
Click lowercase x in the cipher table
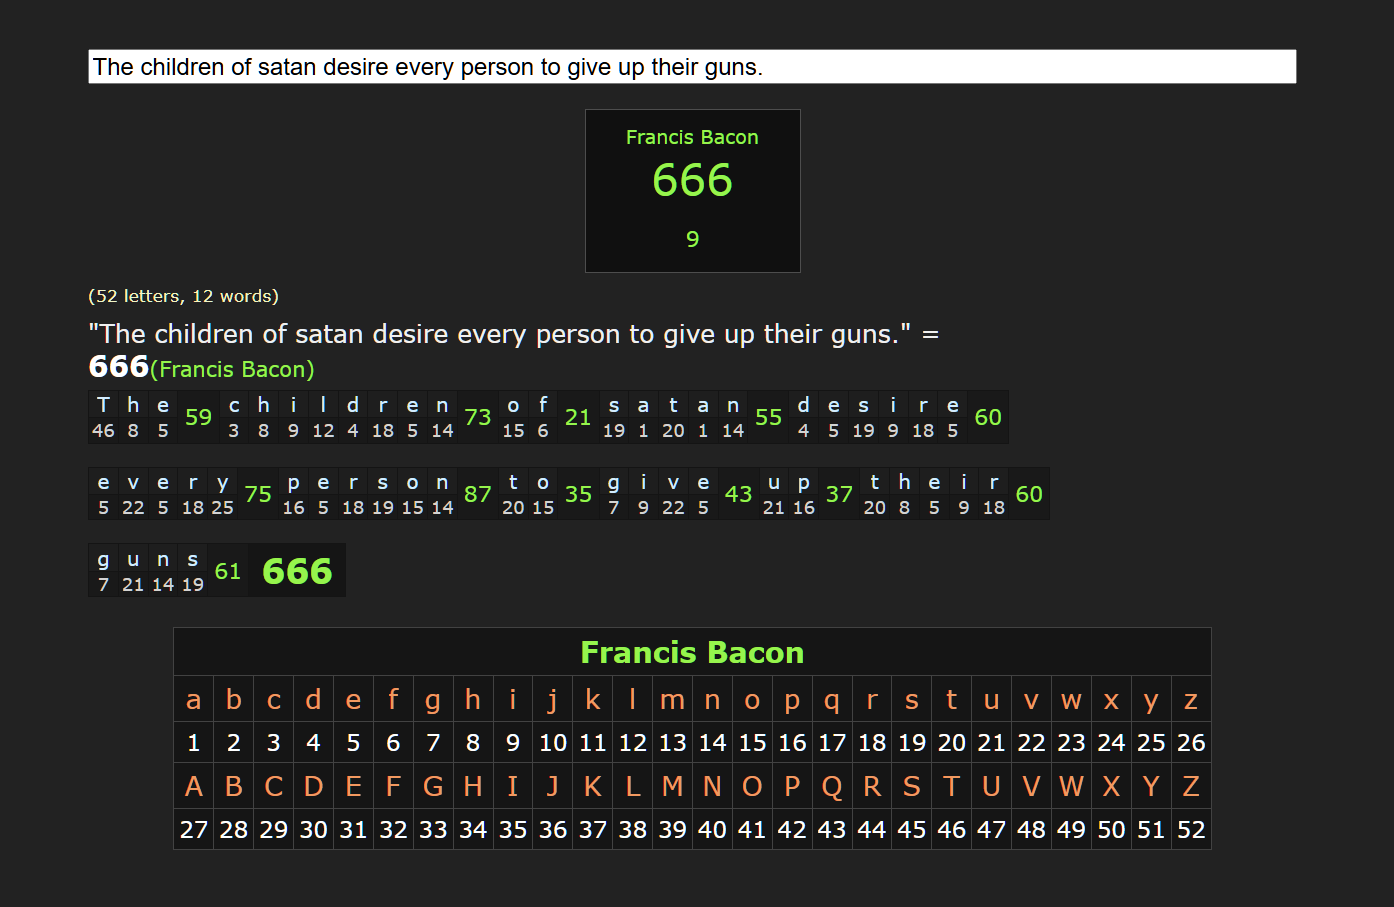coord(1111,700)
